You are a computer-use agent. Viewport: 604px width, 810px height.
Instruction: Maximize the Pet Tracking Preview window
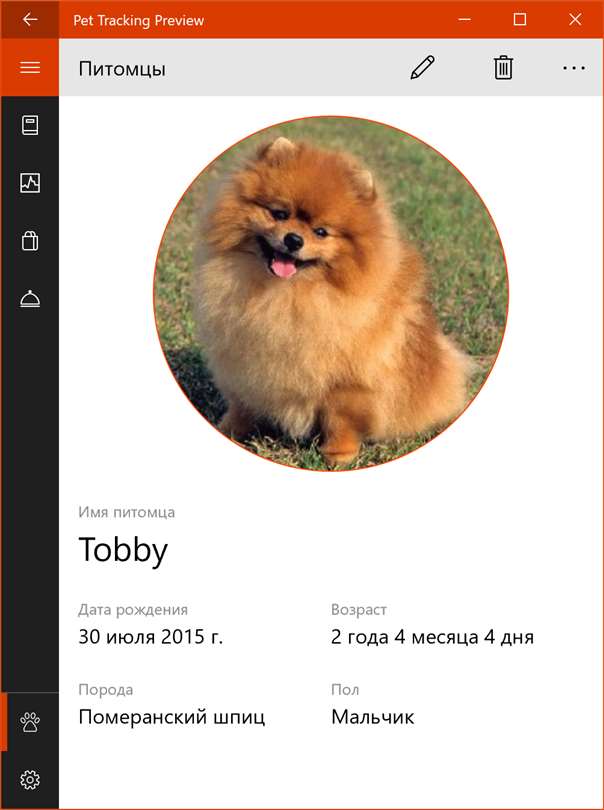[520, 20]
